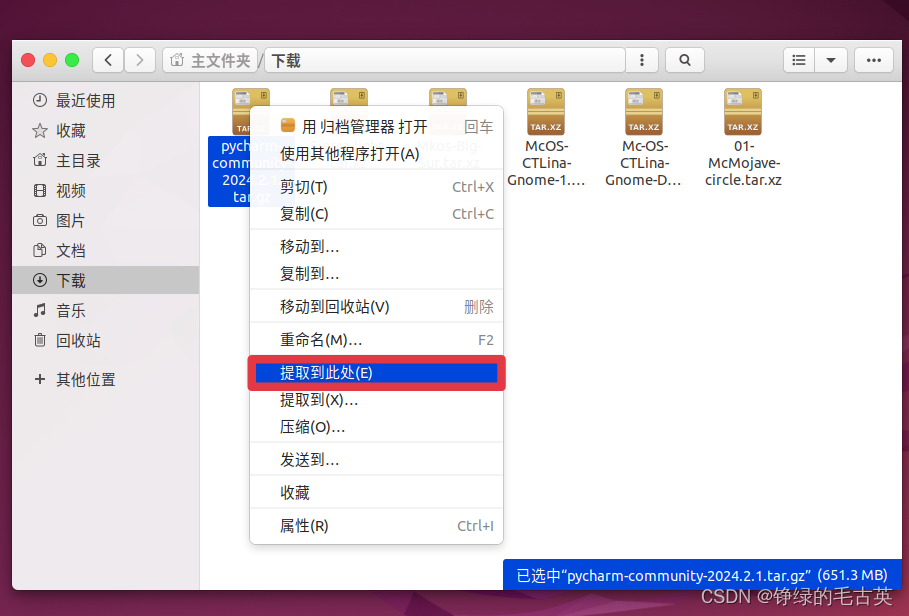Screen dimensions: 909x616
Task: Open the three-dot hamburger menu
Action: pos(874,60)
